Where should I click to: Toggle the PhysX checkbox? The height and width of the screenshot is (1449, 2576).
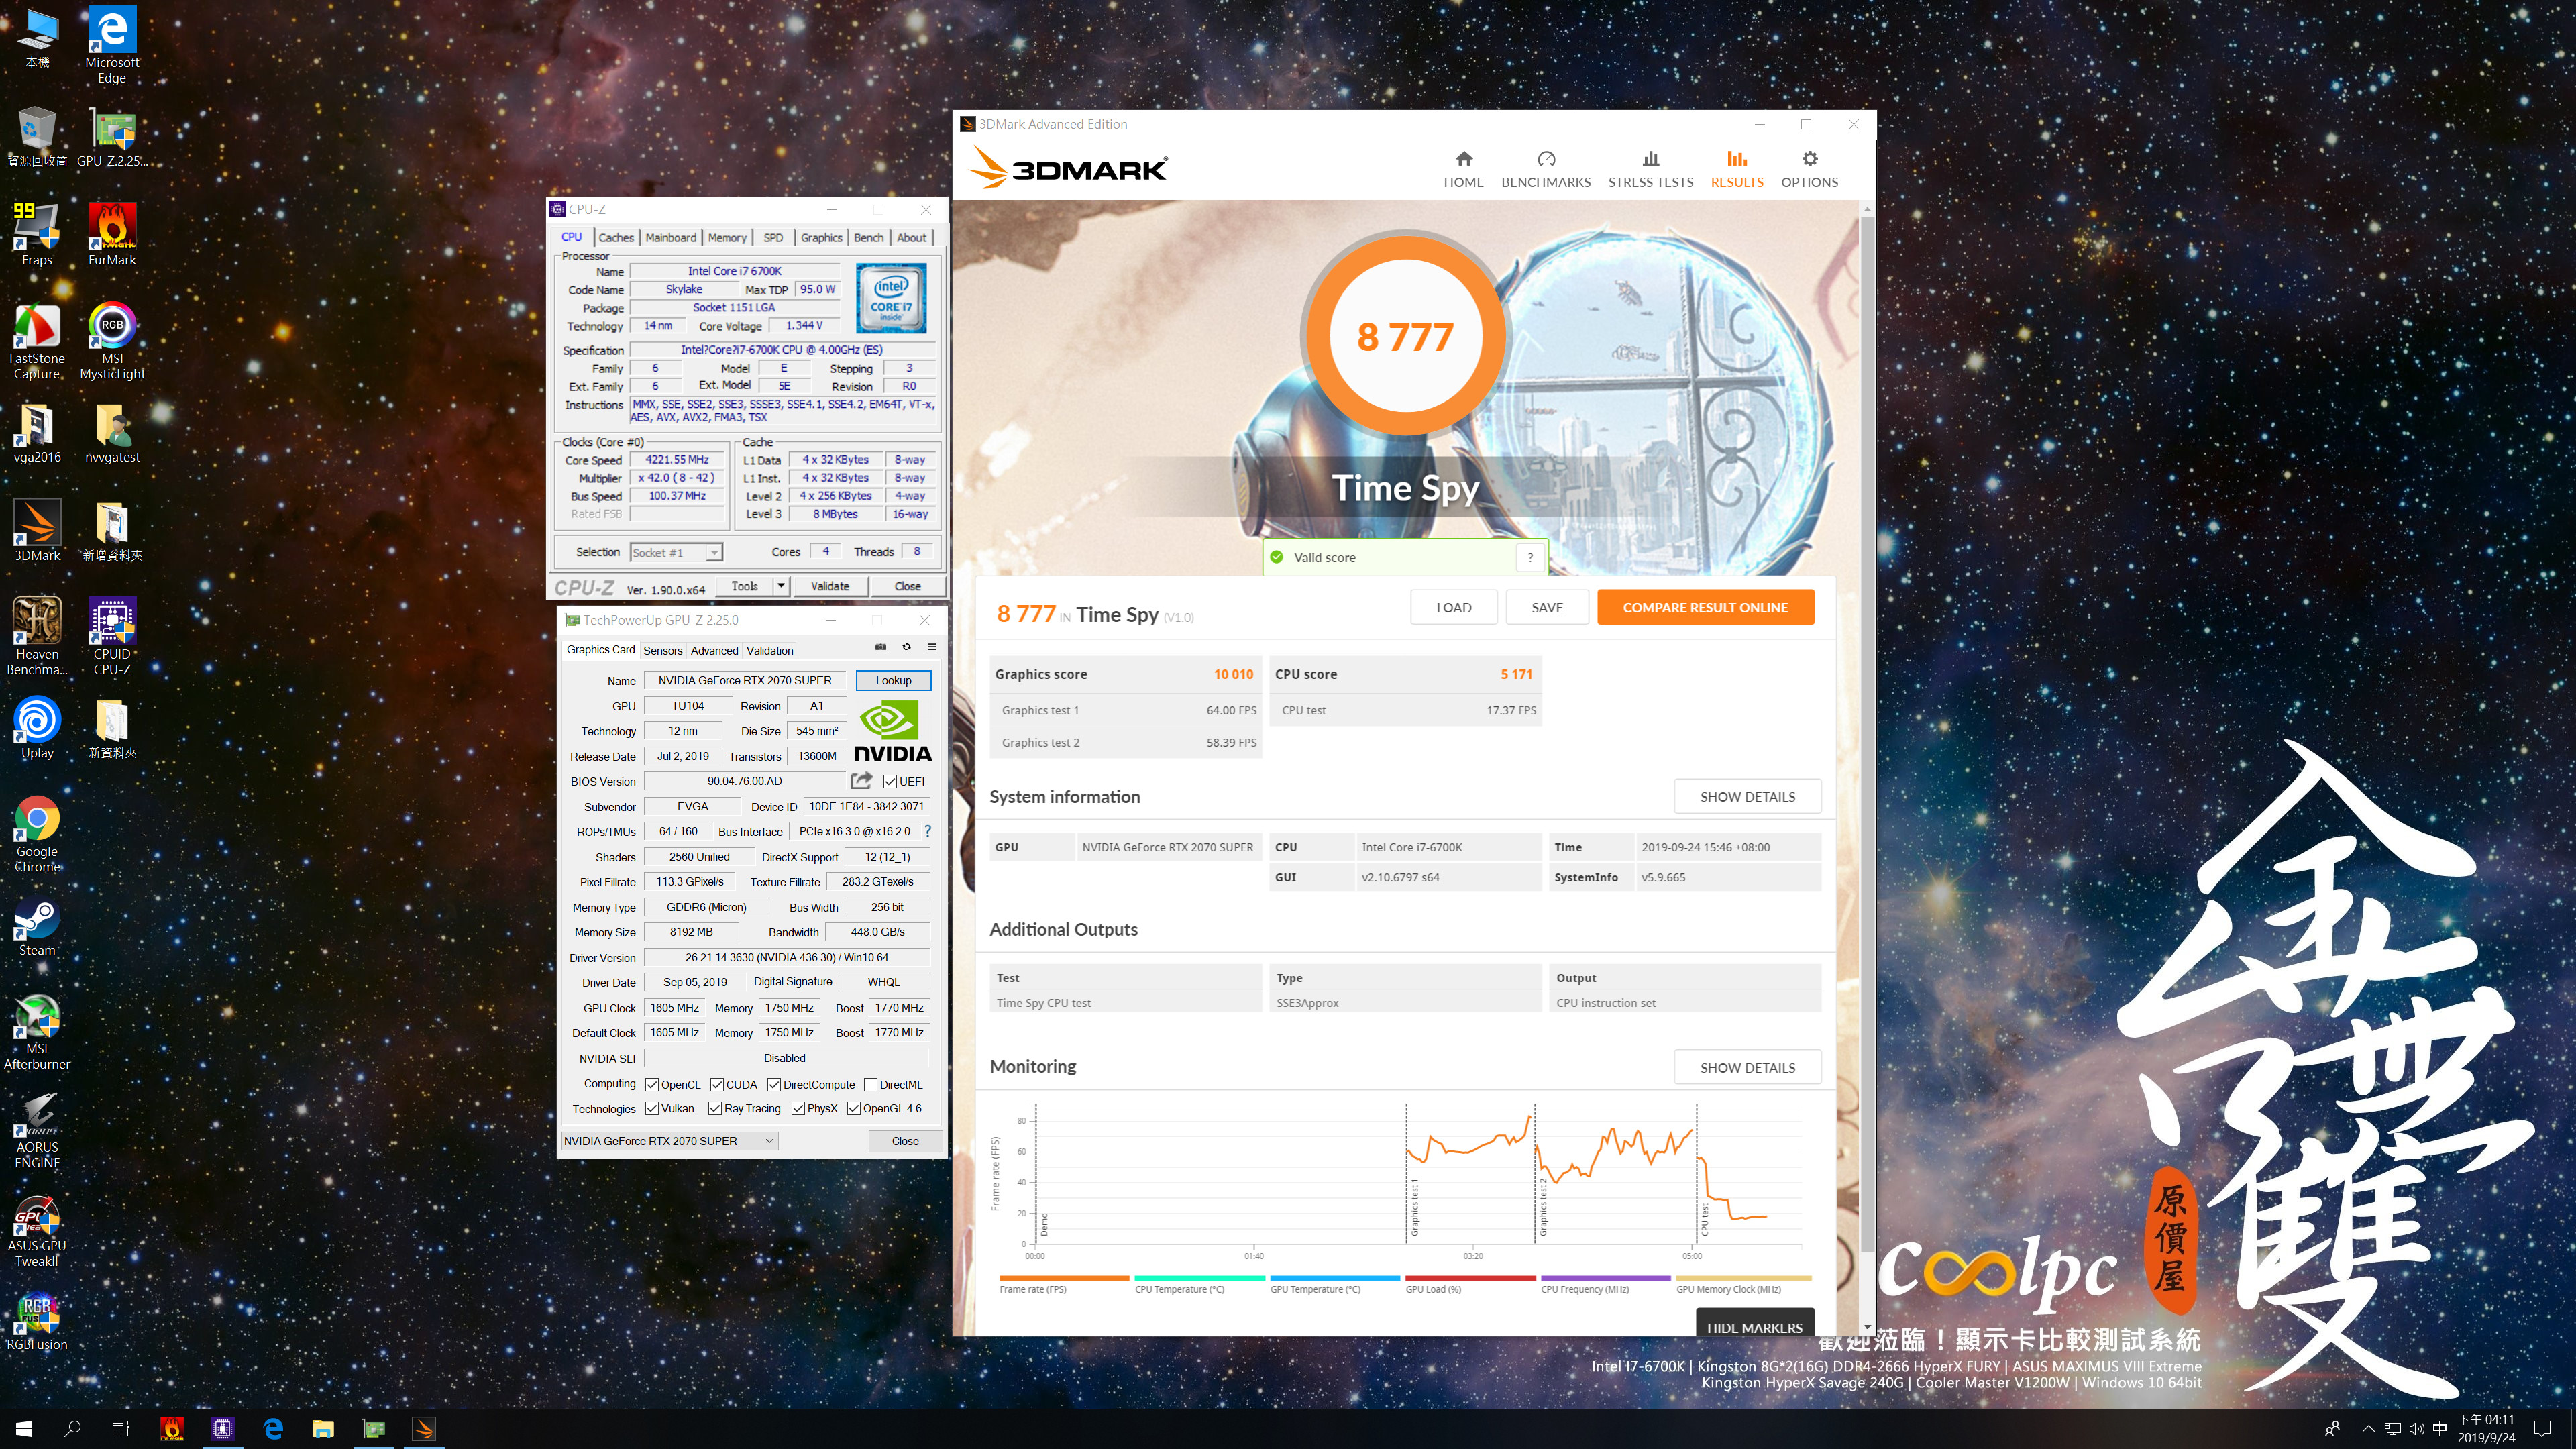click(798, 1108)
